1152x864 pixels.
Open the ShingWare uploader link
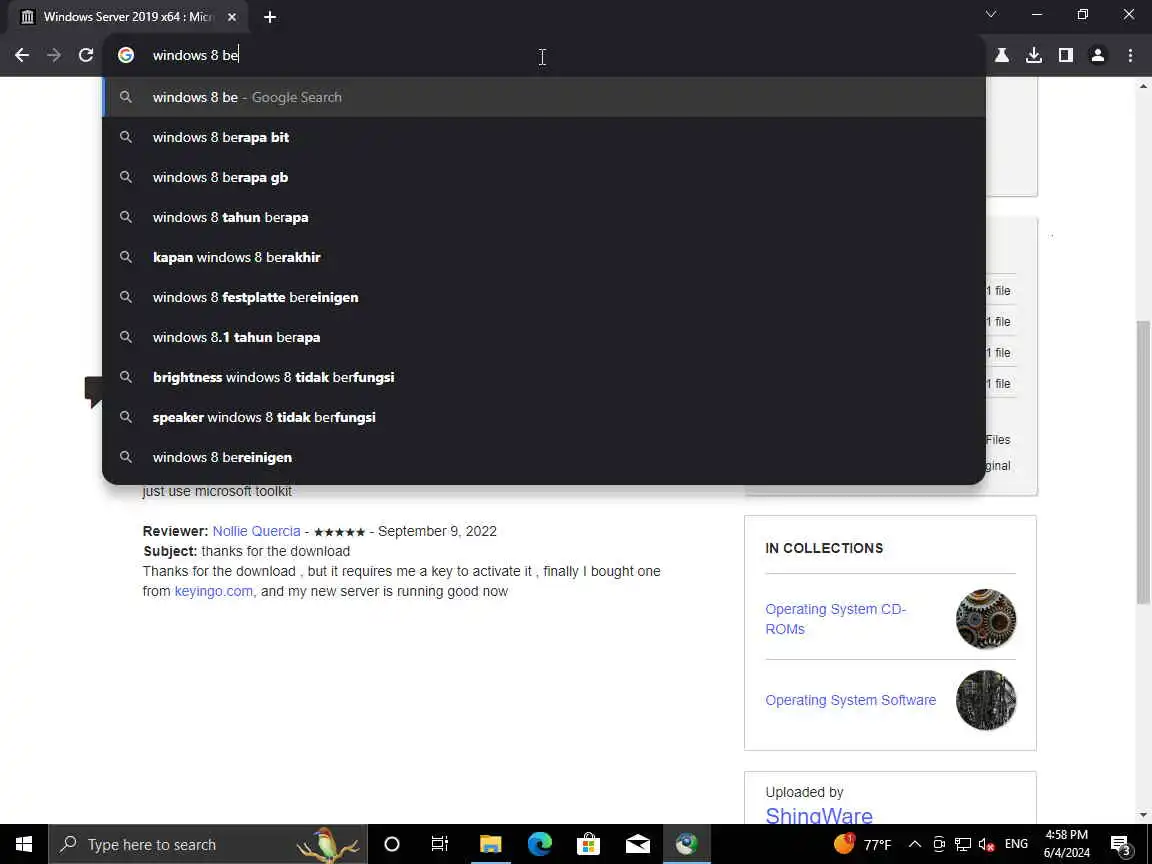pyautogui.click(x=819, y=815)
